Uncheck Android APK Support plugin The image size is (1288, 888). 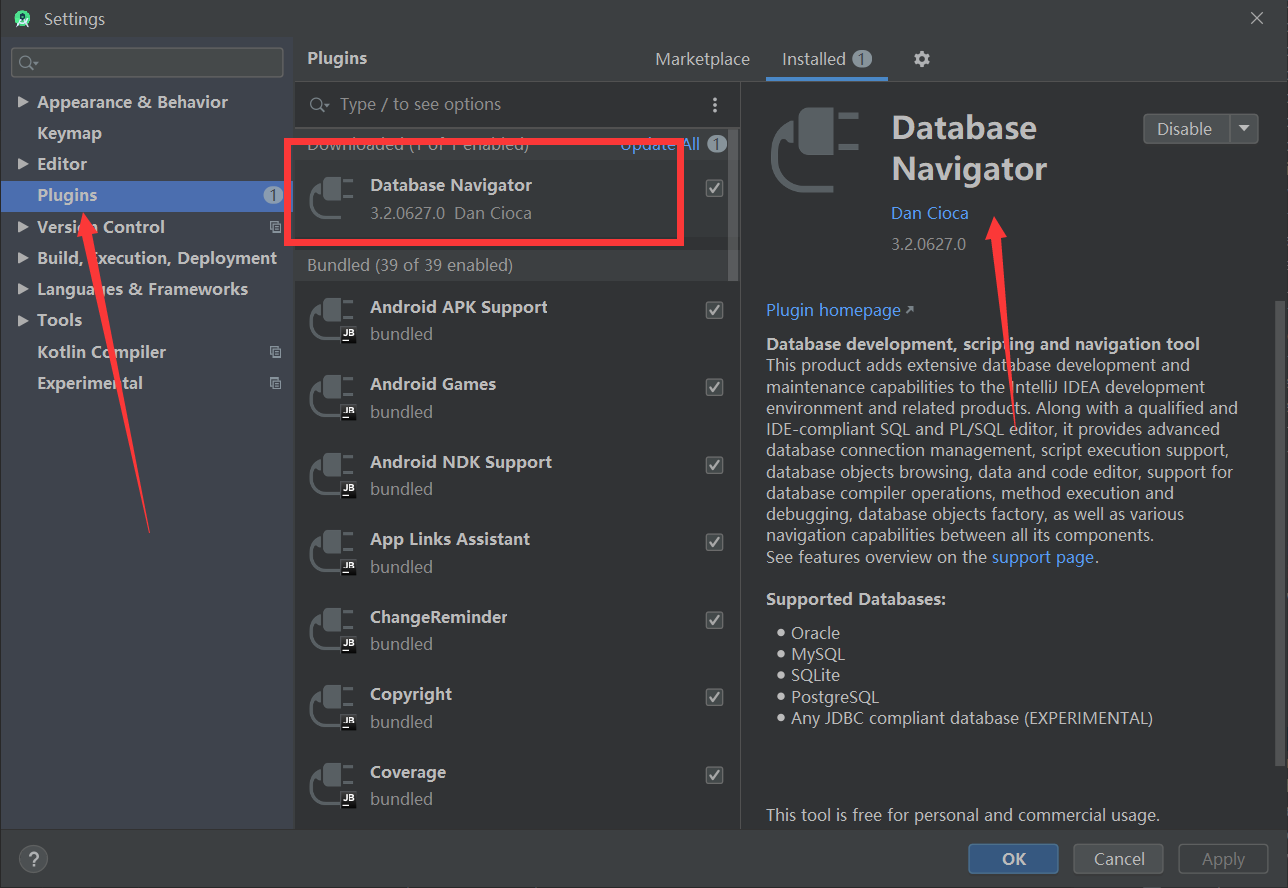(x=714, y=310)
